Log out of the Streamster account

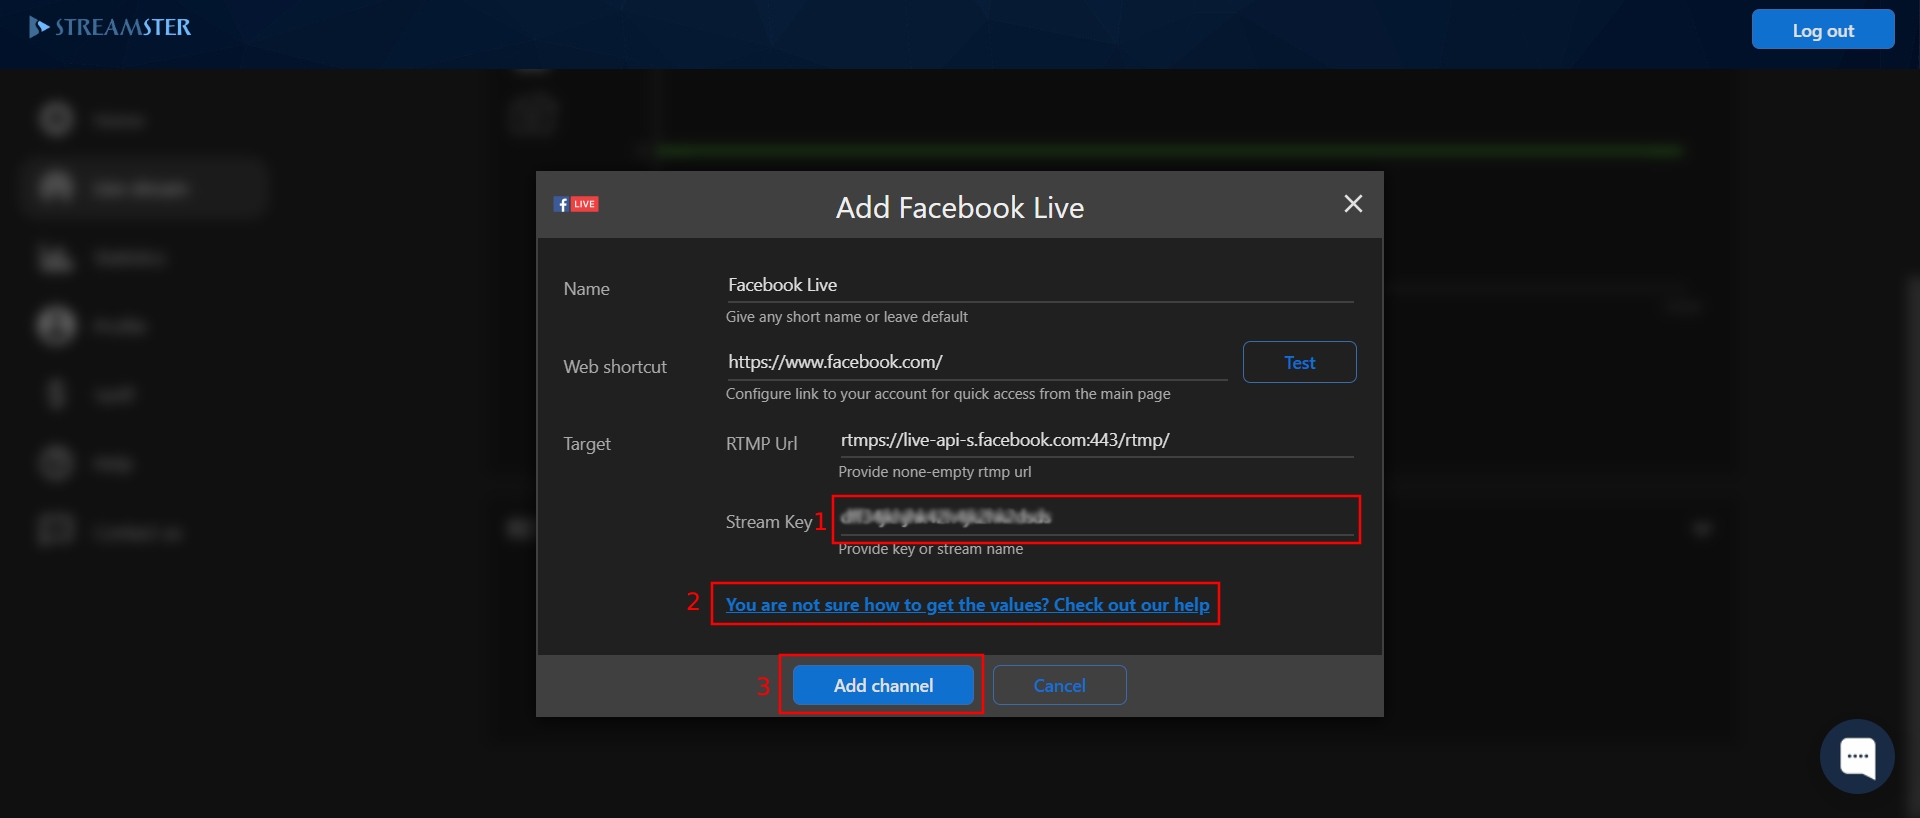pyautogui.click(x=1823, y=30)
